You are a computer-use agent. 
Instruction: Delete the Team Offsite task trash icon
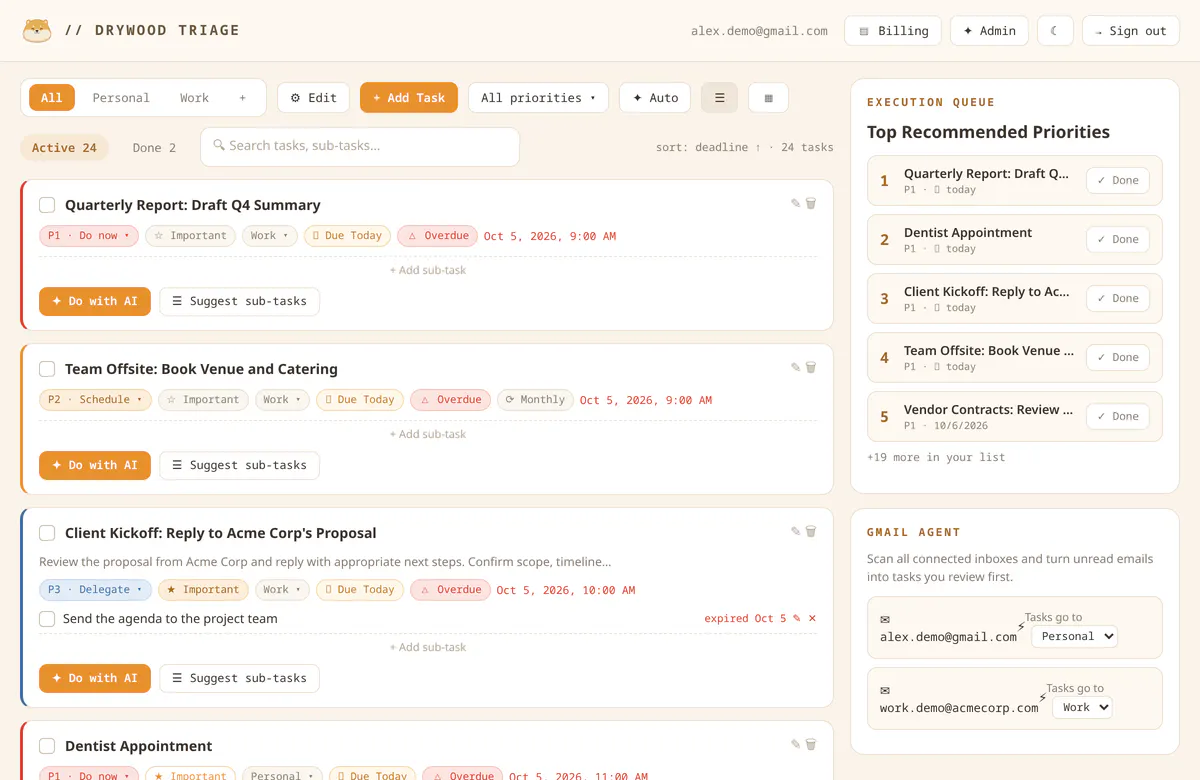[811, 367]
